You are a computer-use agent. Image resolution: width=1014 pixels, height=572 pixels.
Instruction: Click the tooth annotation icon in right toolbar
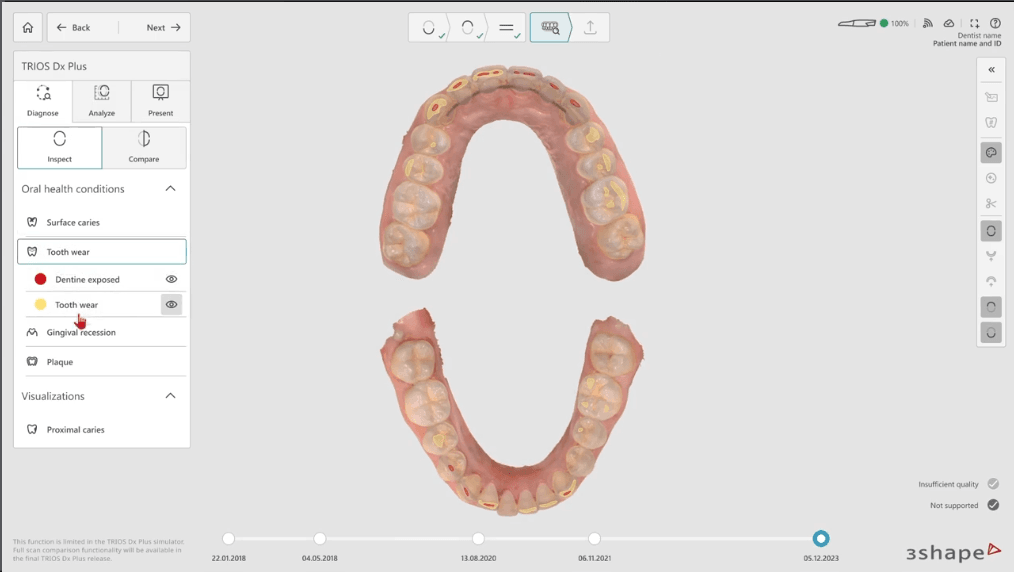[x=991, y=122]
